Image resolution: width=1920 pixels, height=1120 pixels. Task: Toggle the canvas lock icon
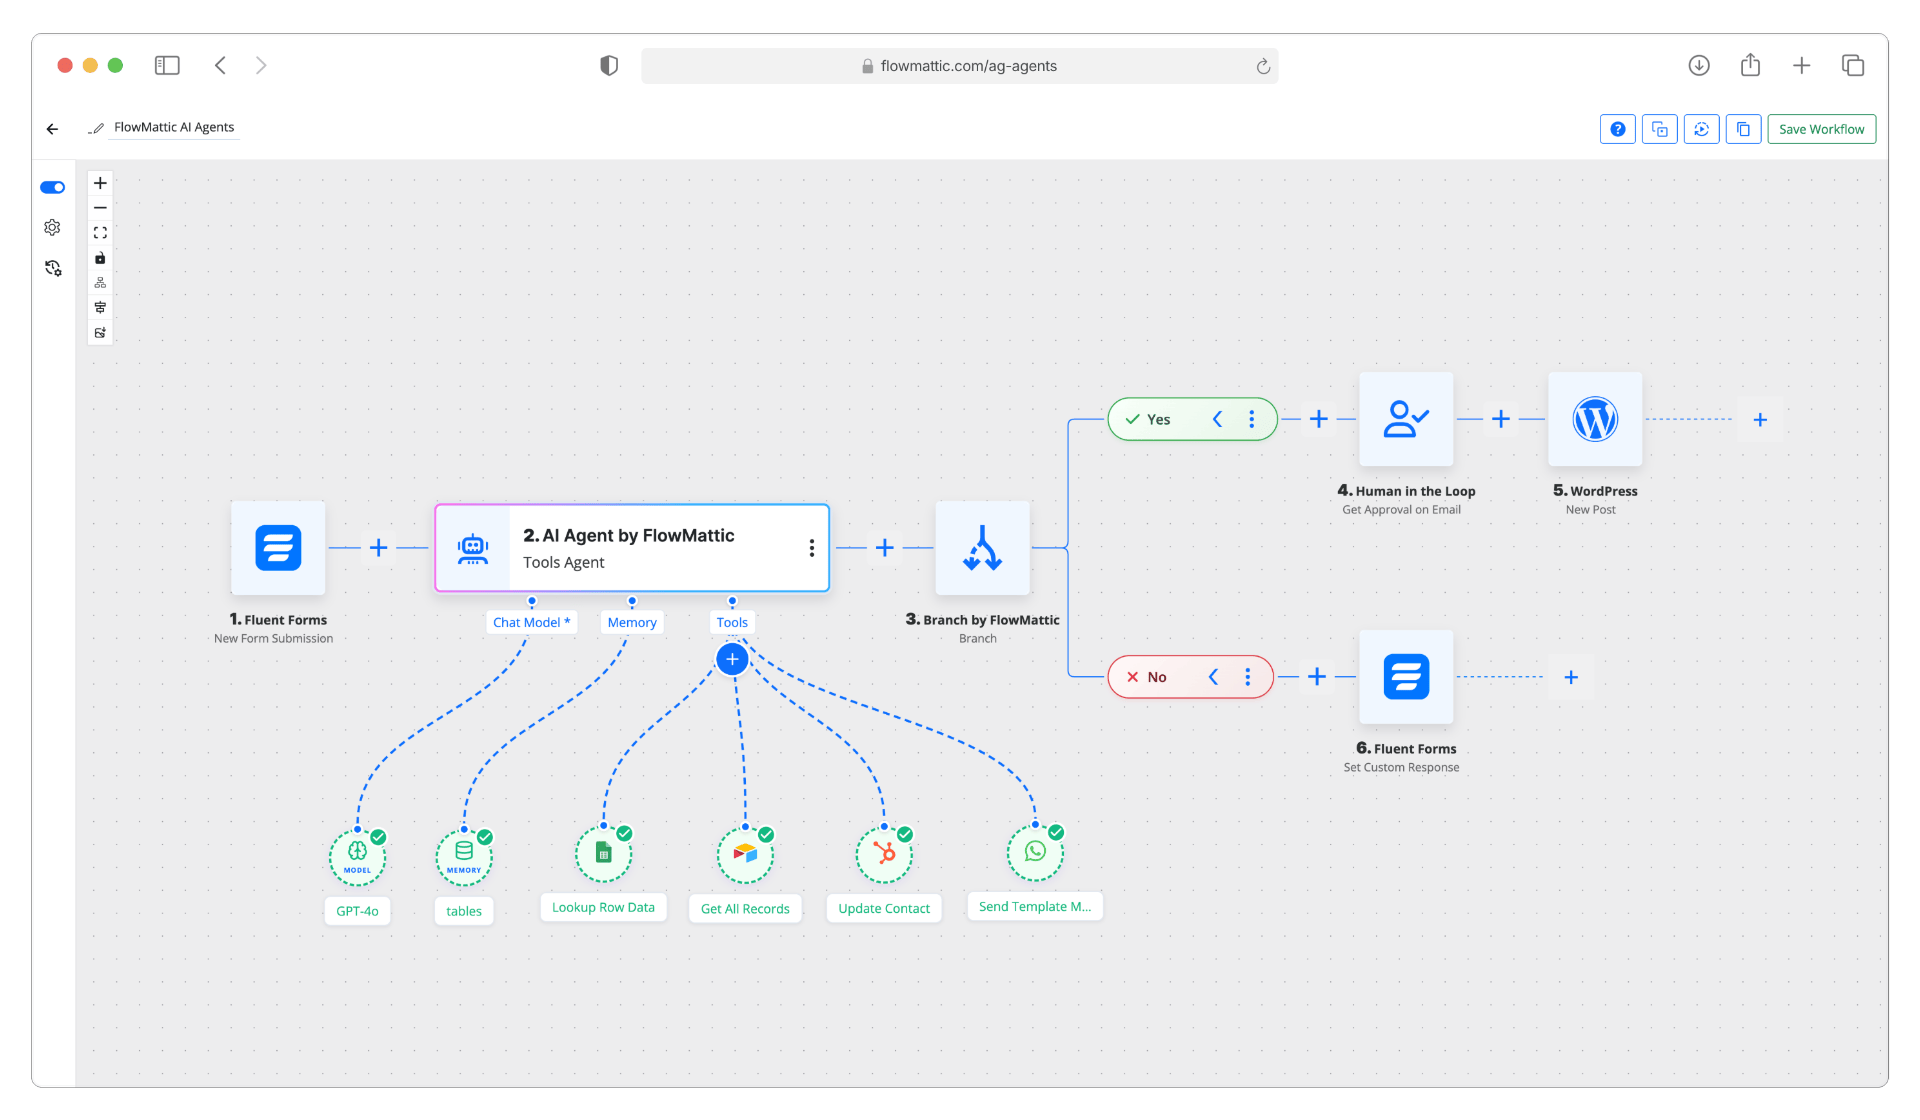point(100,257)
